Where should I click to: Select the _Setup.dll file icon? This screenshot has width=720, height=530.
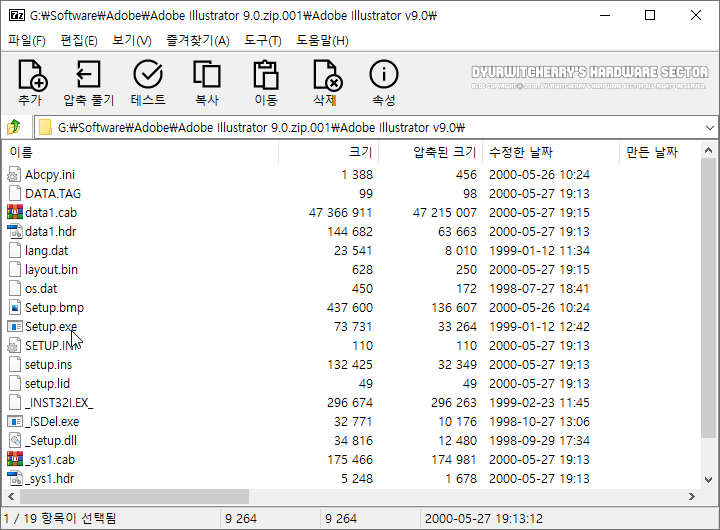click(15, 440)
